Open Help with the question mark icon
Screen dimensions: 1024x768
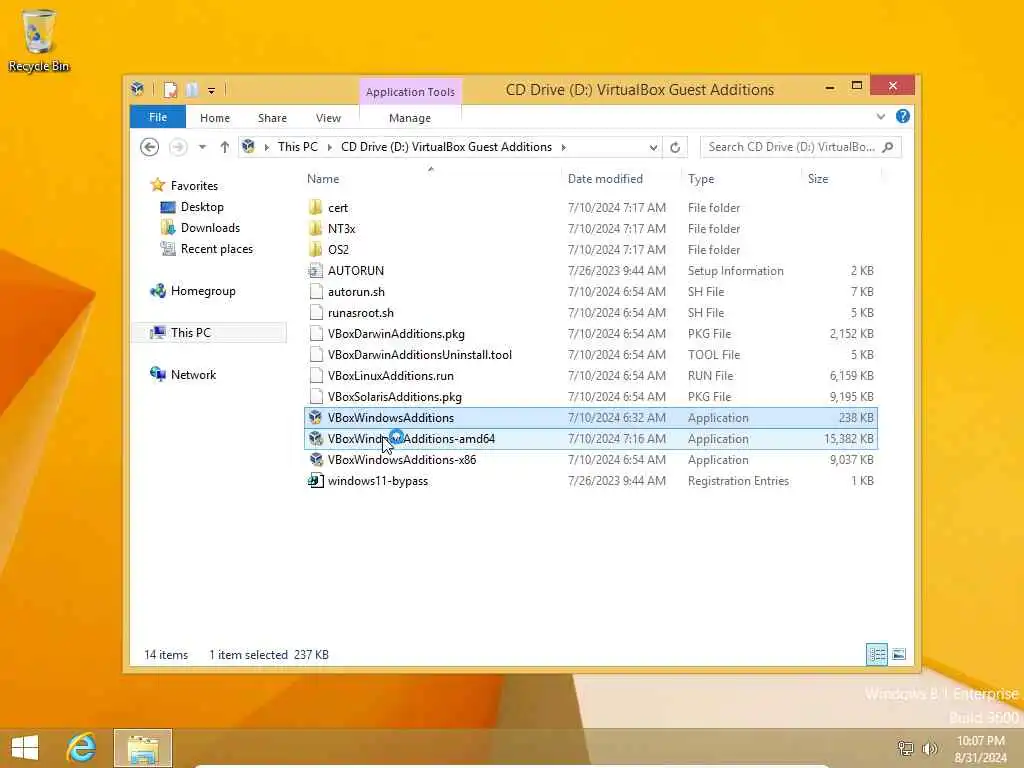pyautogui.click(x=903, y=116)
